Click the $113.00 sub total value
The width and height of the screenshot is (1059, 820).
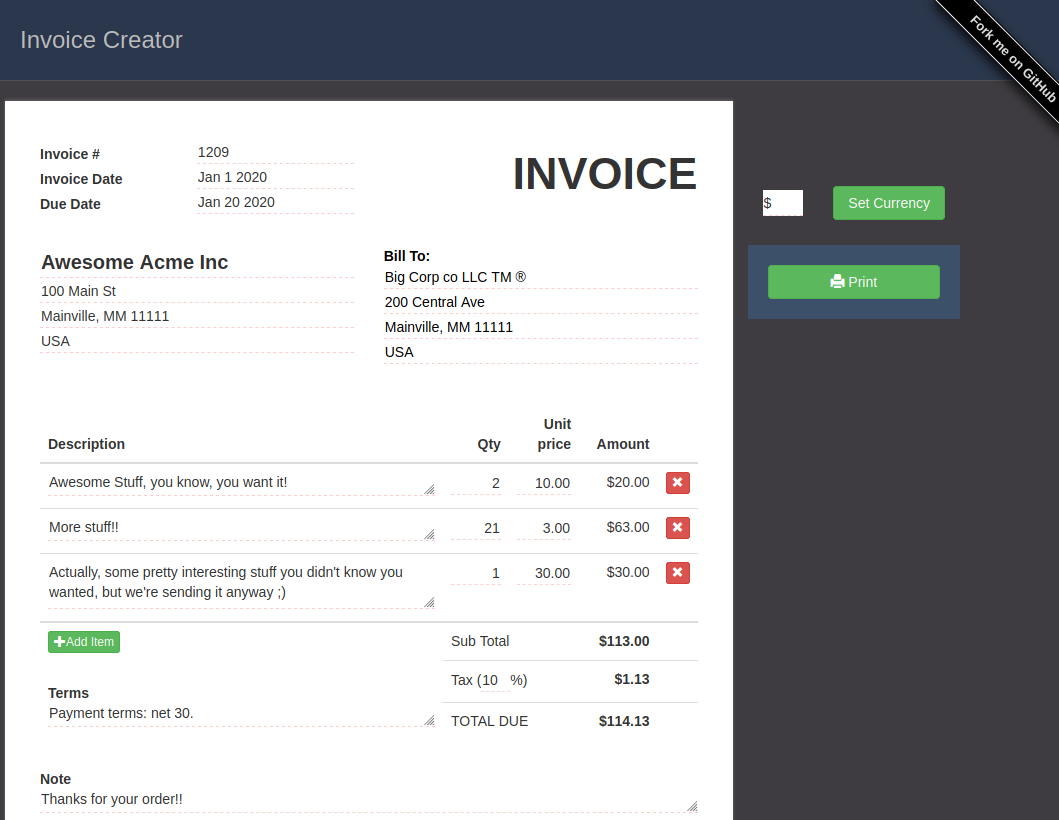[x=624, y=641]
